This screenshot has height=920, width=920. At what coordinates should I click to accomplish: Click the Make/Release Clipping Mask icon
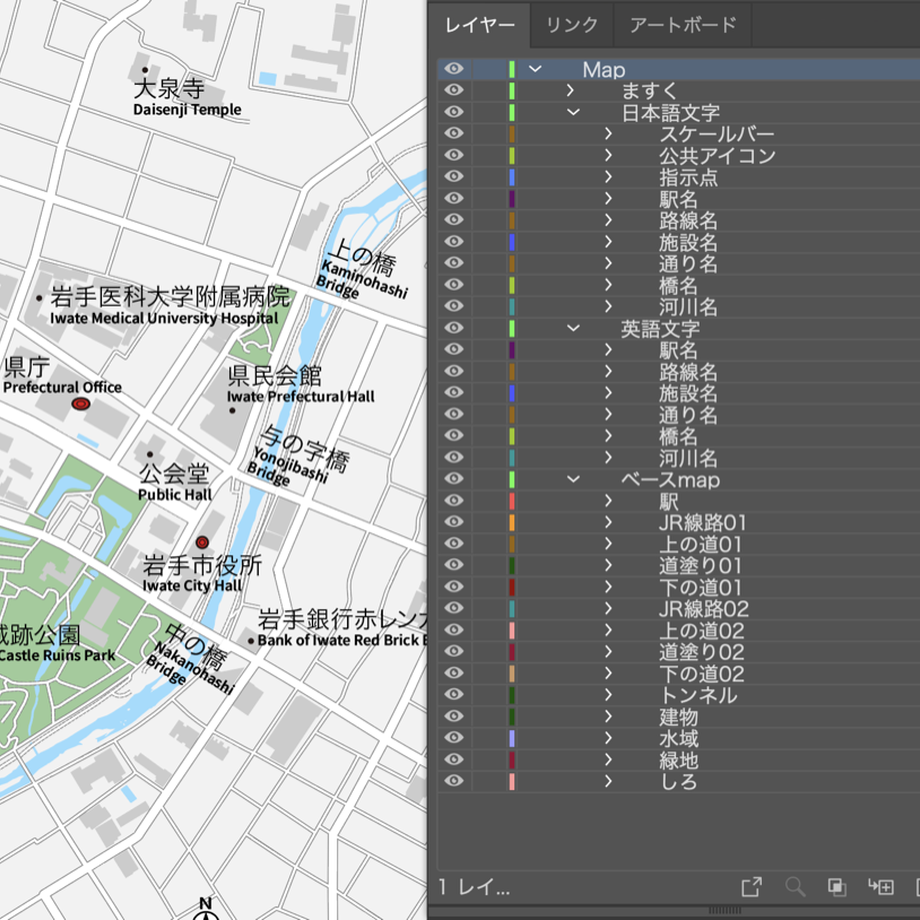(x=837, y=887)
